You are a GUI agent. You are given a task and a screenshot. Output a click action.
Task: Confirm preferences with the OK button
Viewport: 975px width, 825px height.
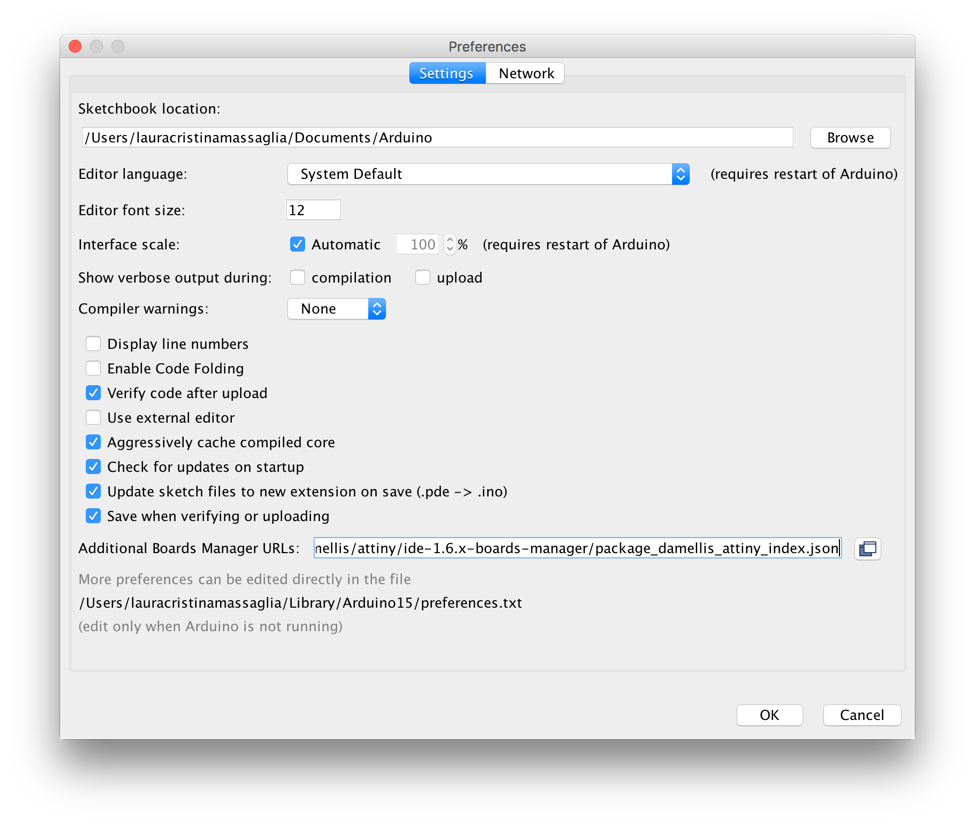pos(769,715)
